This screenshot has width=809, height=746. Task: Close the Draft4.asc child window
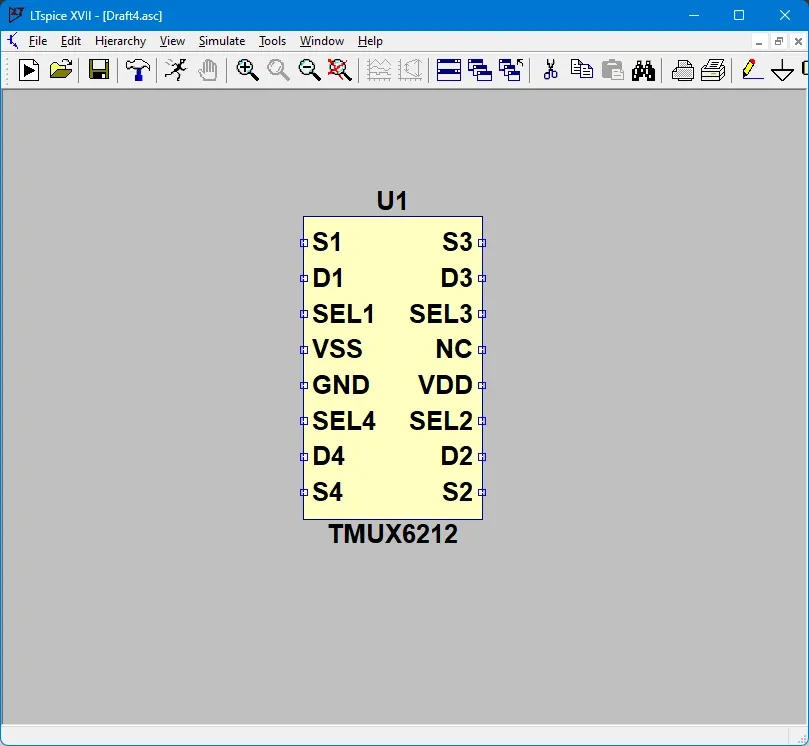(798, 41)
